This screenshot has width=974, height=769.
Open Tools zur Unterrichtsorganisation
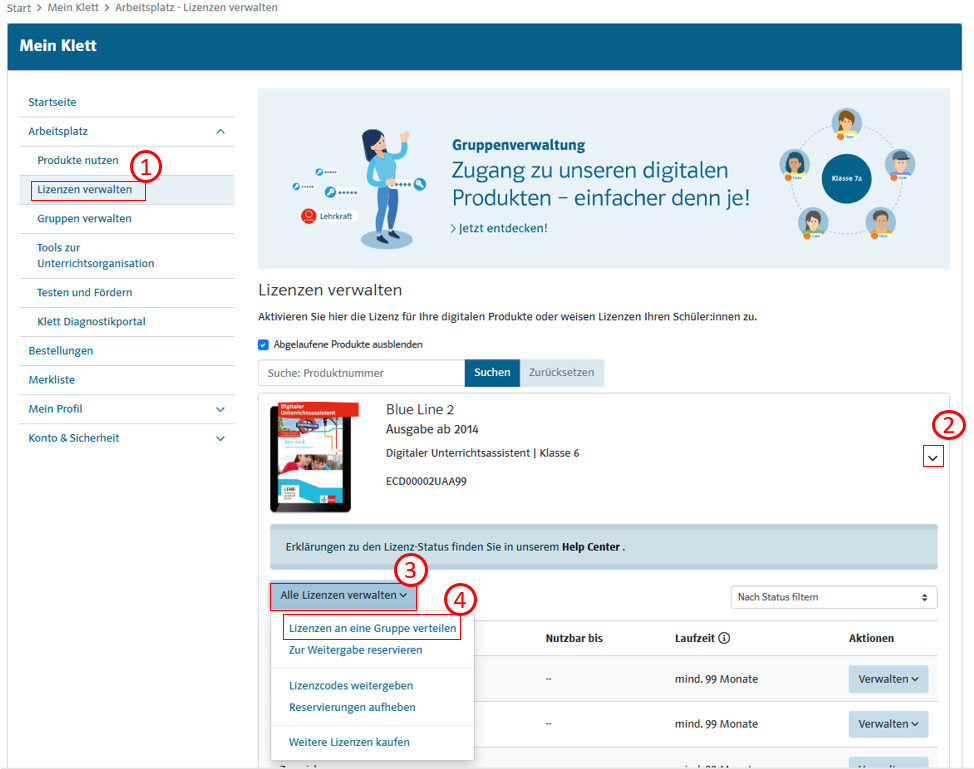(x=96, y=255)
